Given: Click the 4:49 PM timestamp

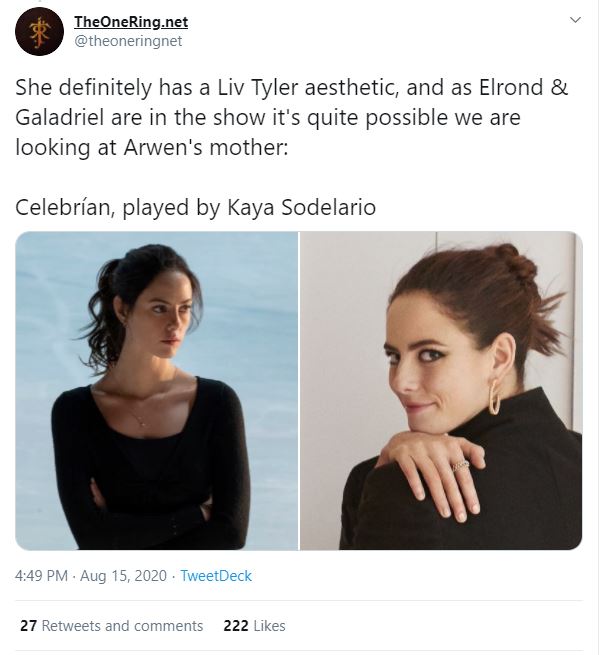Looking at the screenshot, I should [x=42, y=576].
